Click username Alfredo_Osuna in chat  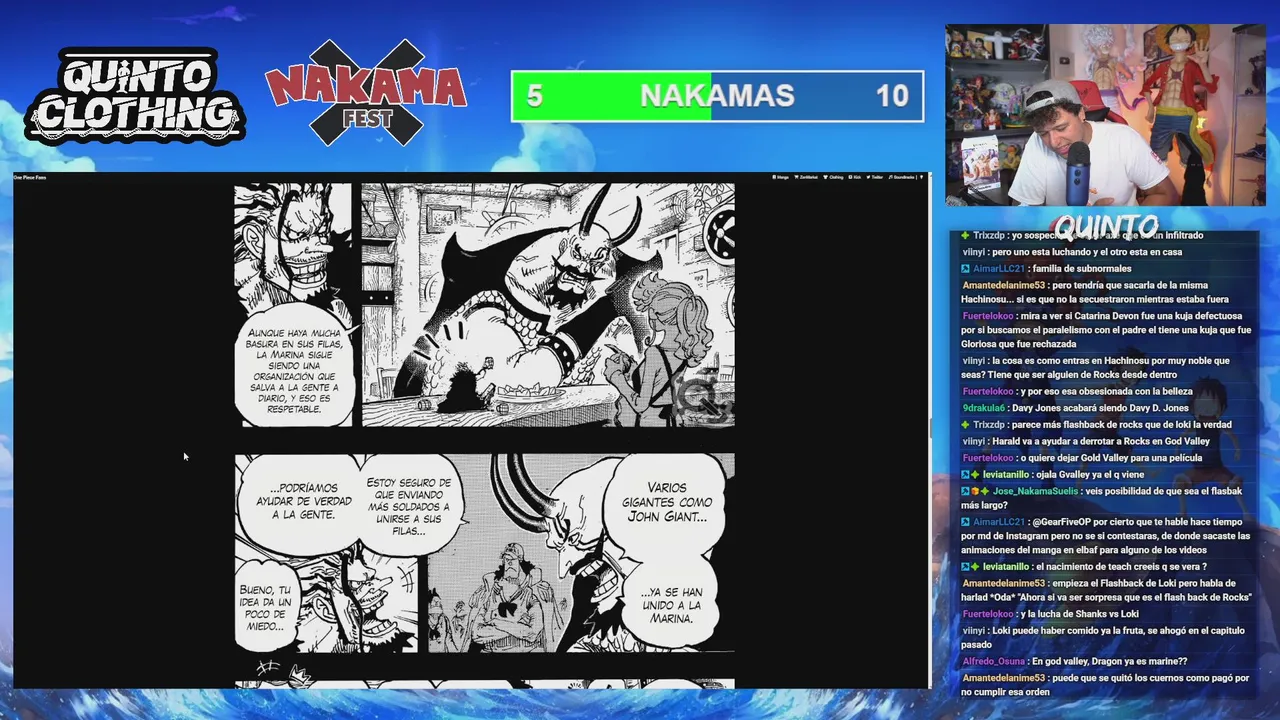[993, 661]
